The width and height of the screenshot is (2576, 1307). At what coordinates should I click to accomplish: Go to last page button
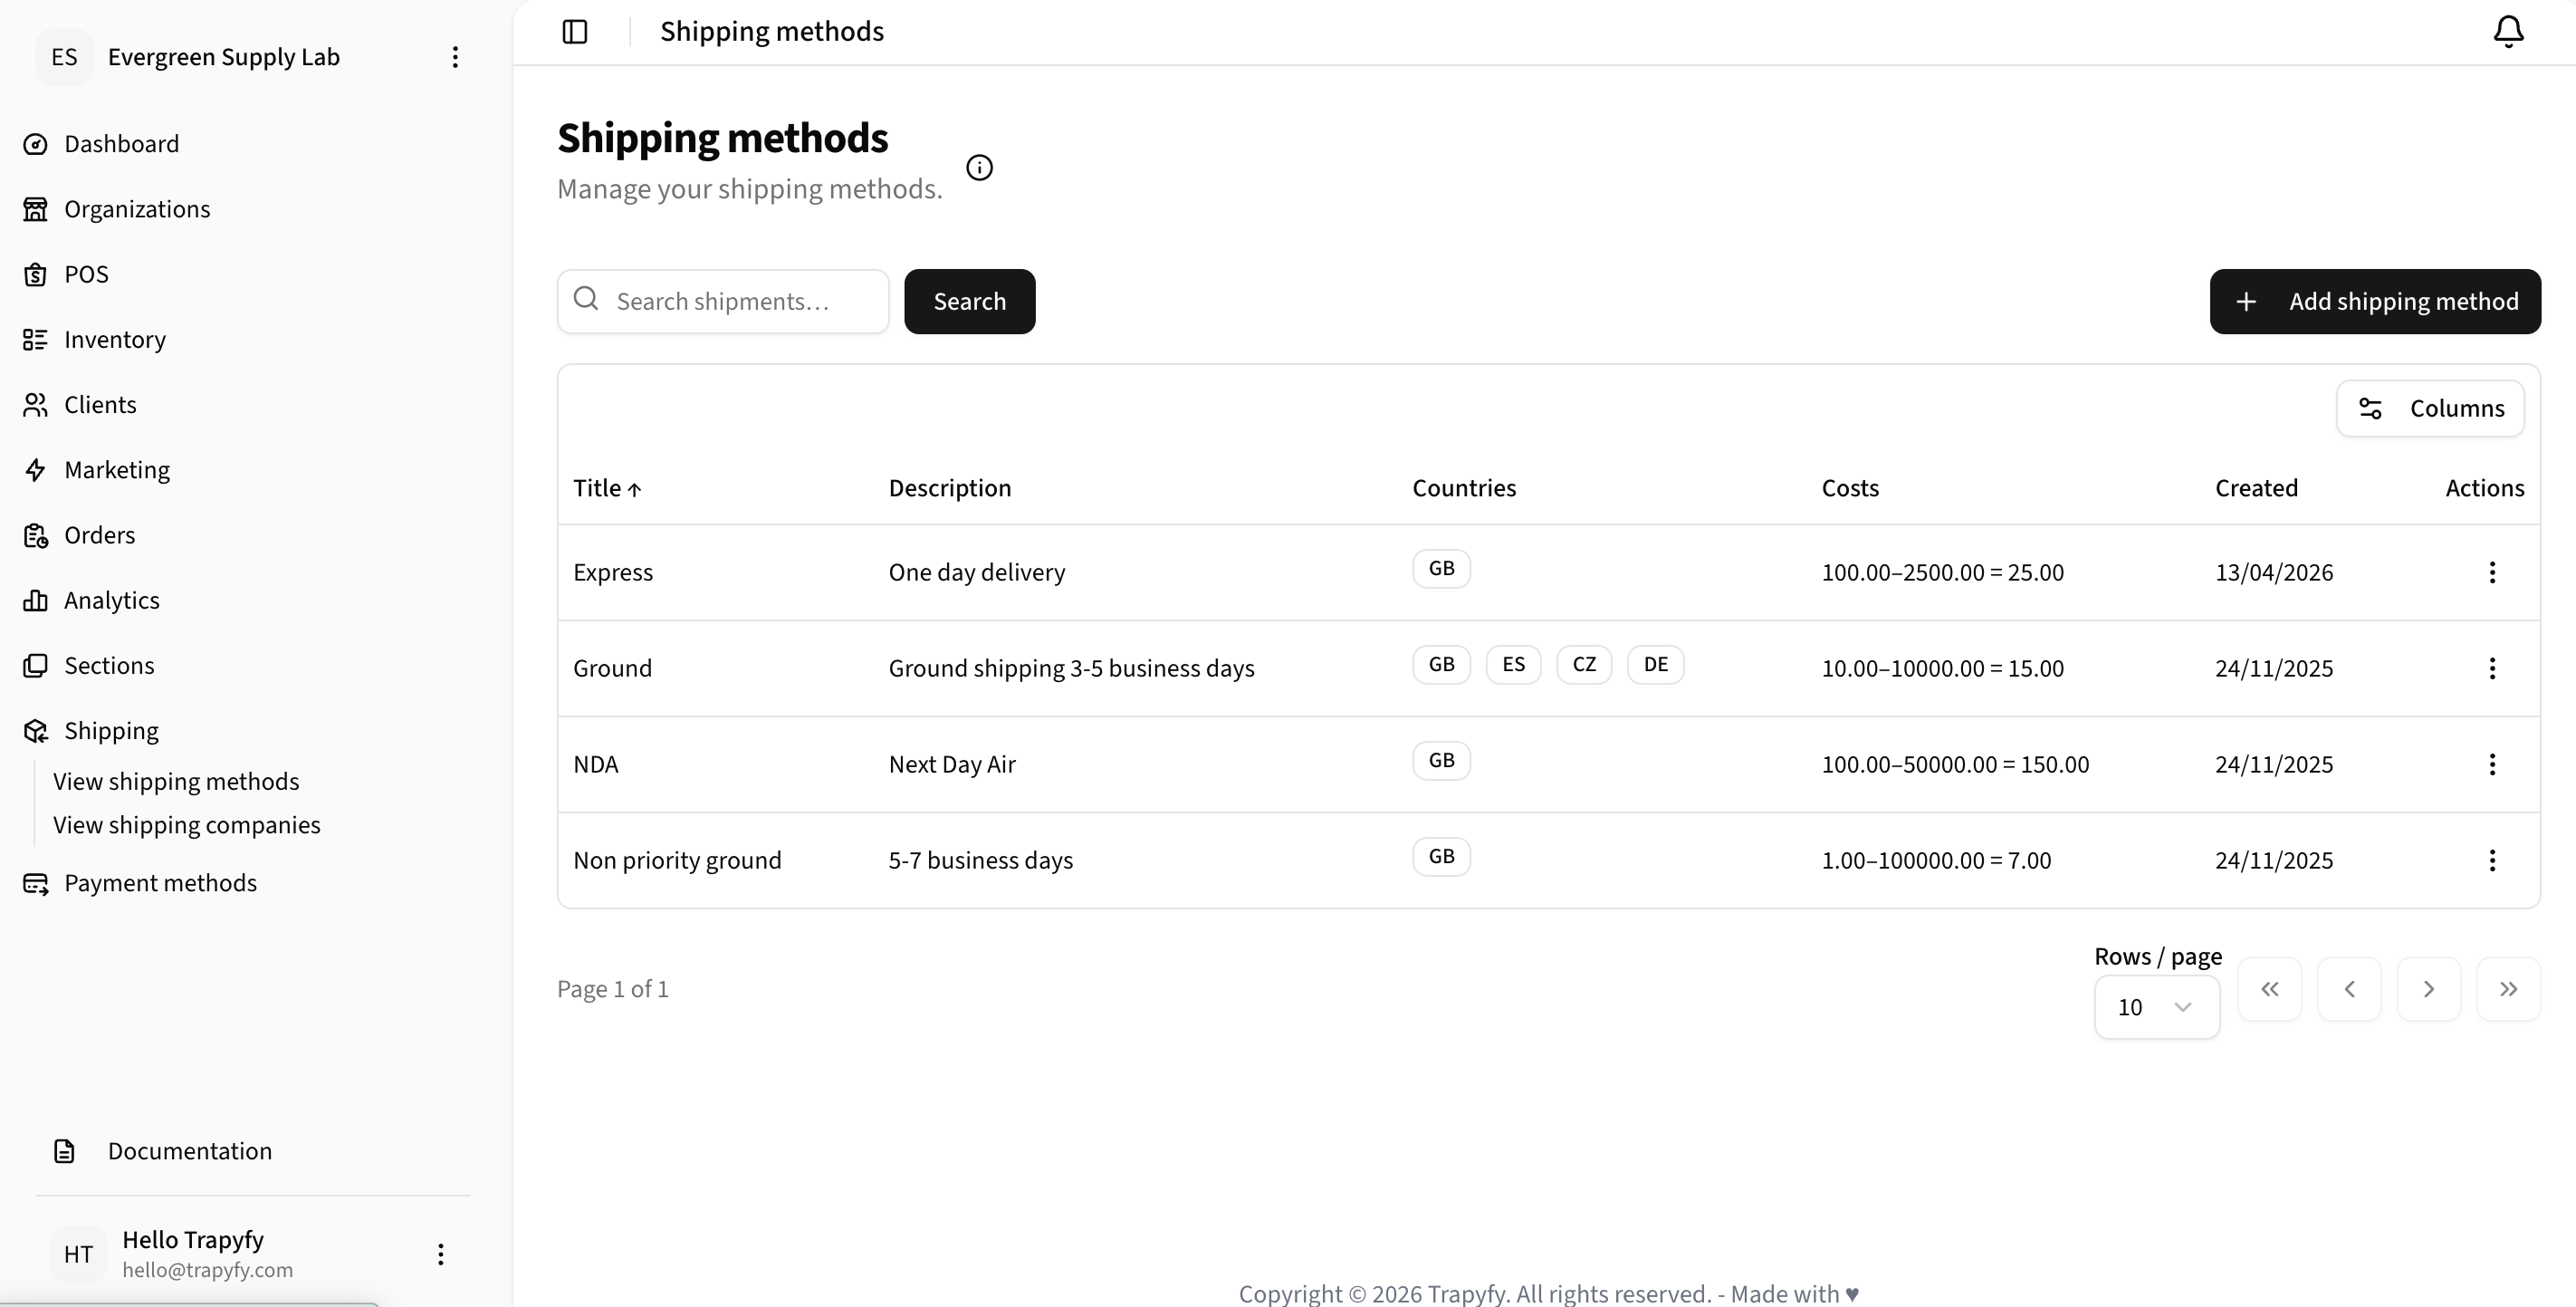2508,989
